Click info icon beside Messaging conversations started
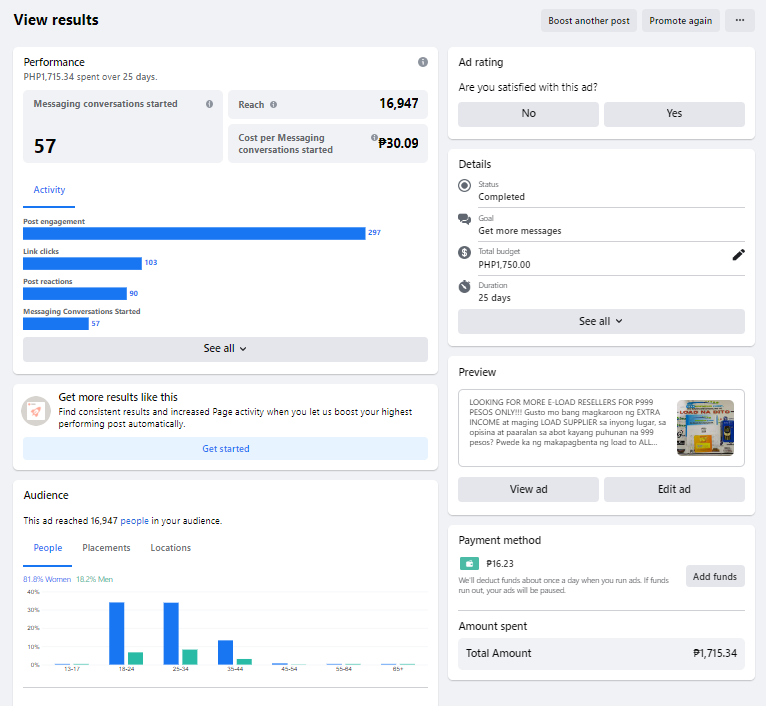Viewport: 766px width, 706px height. (x=209, y=104)
